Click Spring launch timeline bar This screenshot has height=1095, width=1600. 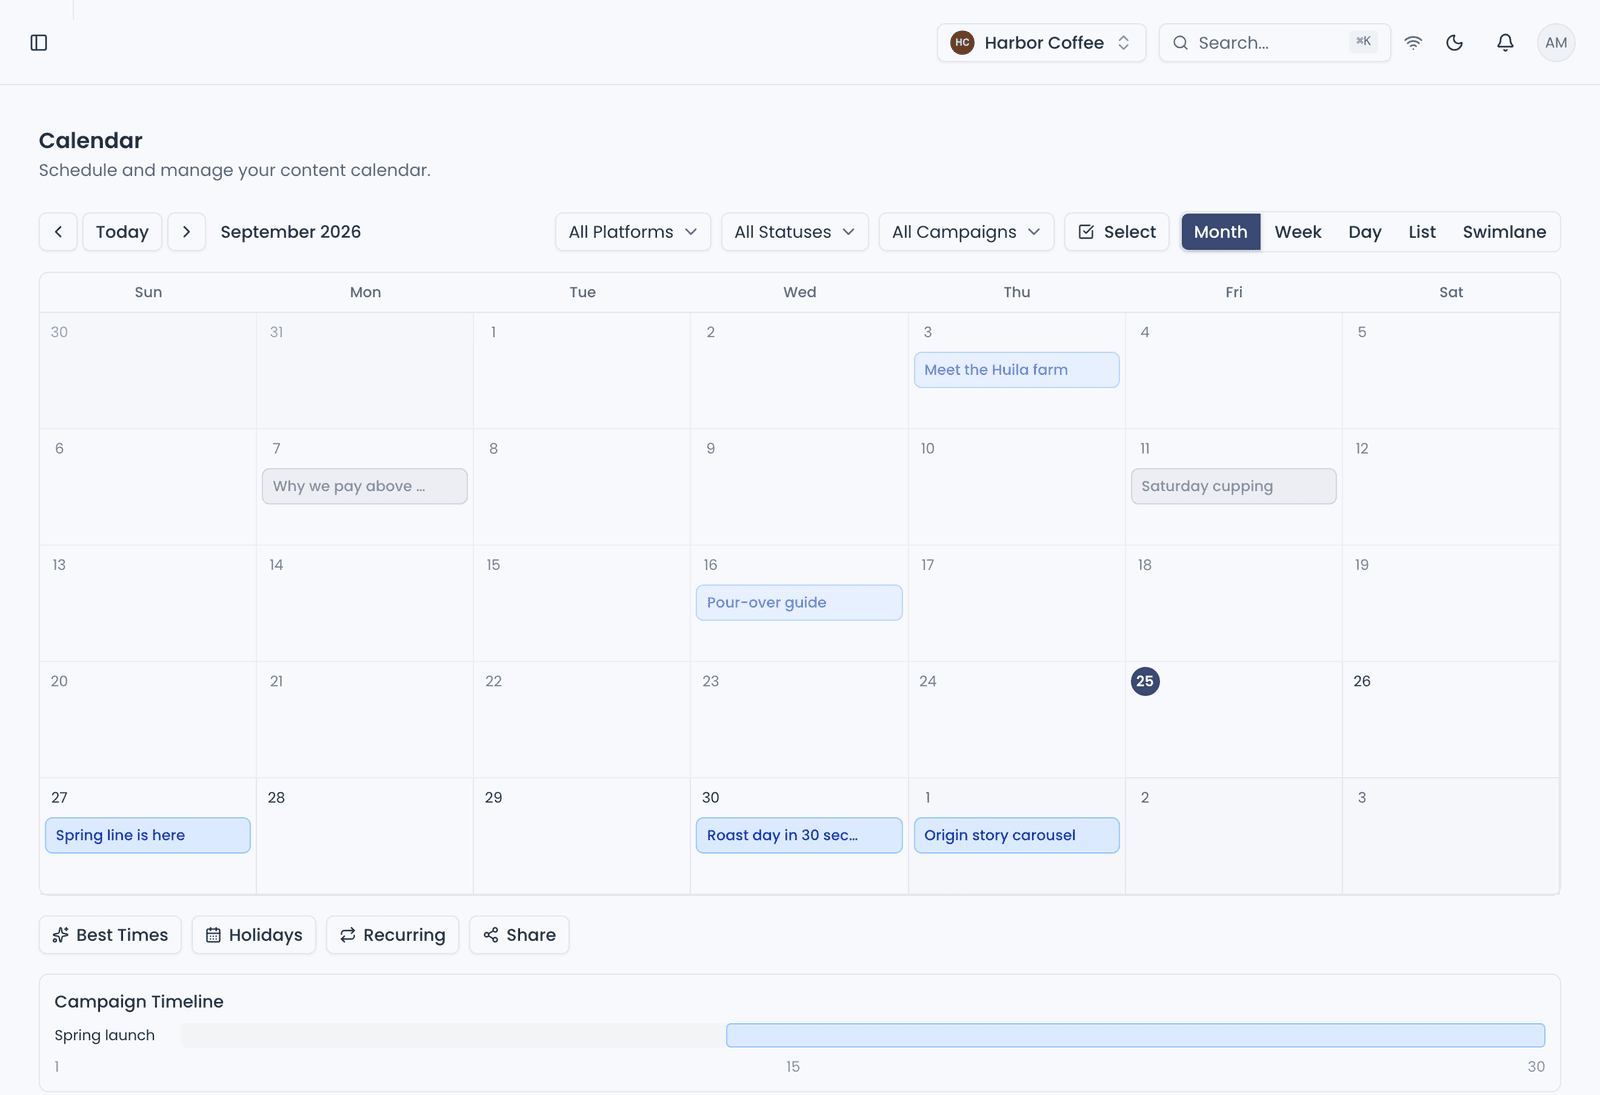tap(1135, 1035)
